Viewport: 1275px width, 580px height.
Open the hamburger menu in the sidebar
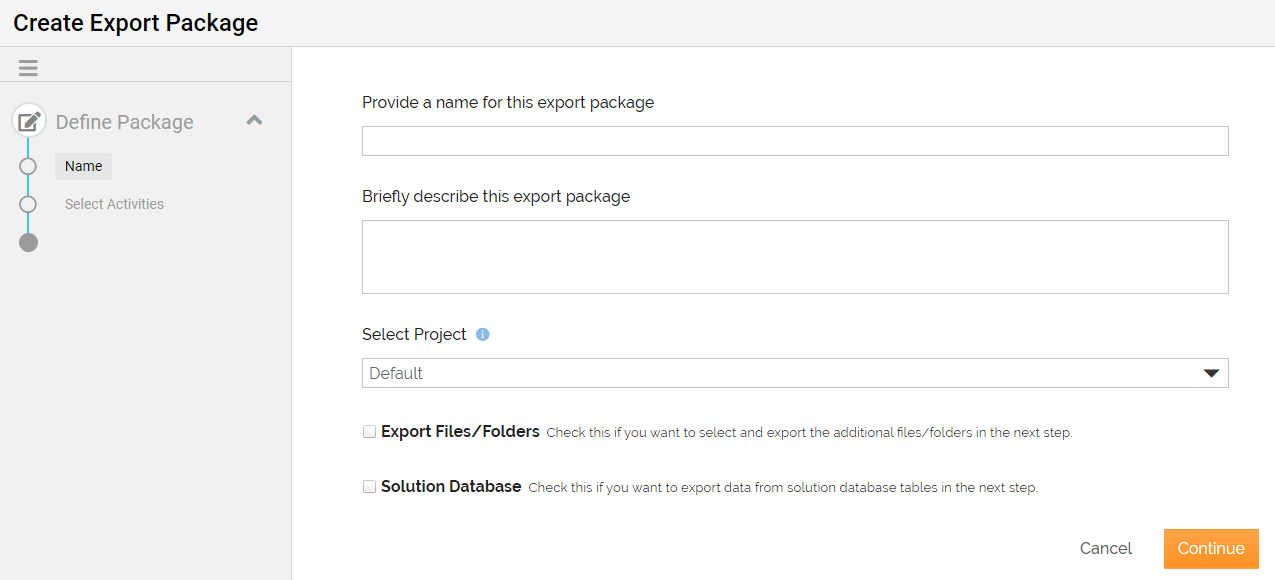[28, 68]
